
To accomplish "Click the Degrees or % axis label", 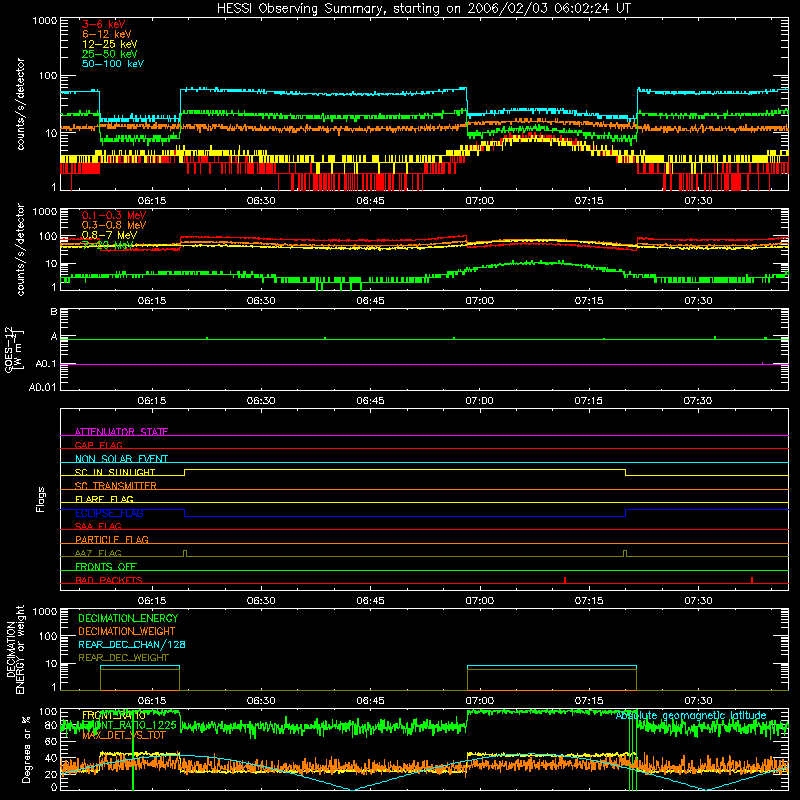I will click(x=26, y=749).
